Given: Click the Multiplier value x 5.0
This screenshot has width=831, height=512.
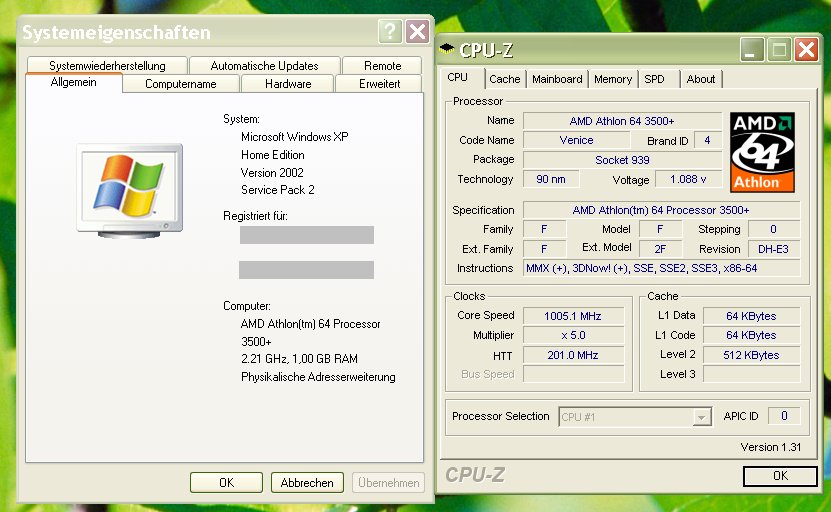Looking at the screenshot, I should [x=573, y=335].
